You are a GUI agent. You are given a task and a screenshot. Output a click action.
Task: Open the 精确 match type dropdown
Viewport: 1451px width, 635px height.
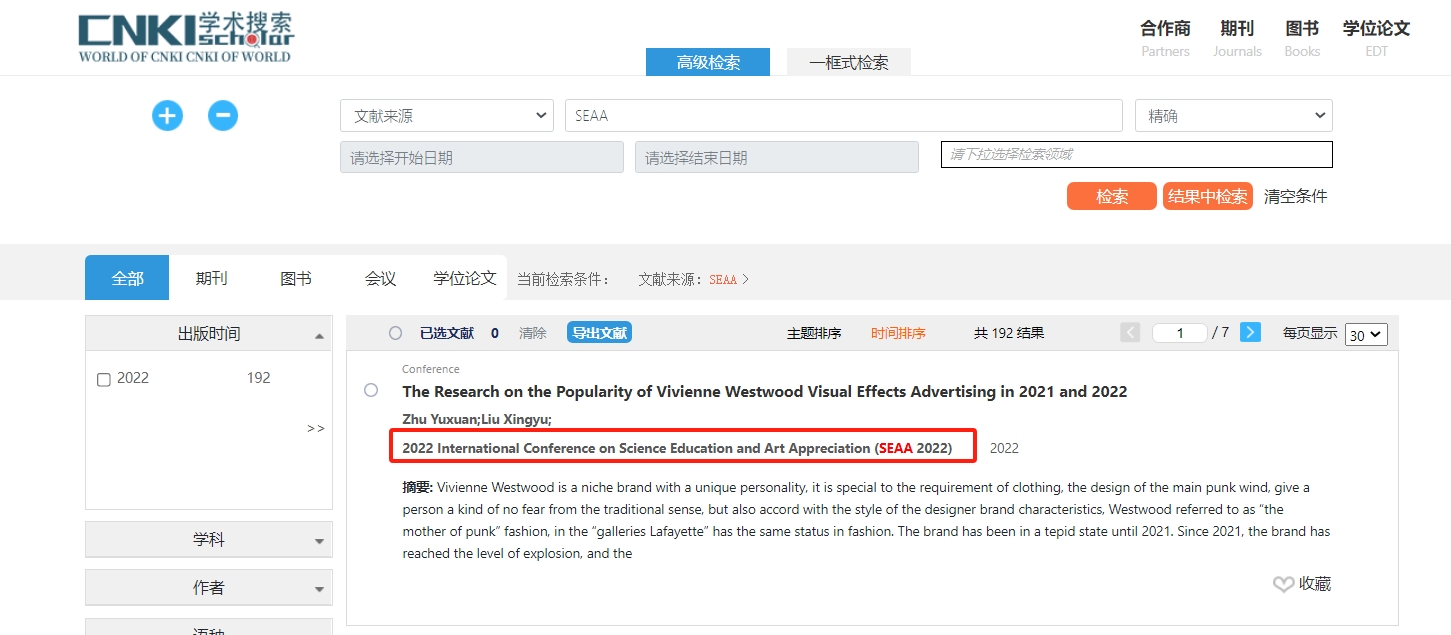tap(1234, 116)
